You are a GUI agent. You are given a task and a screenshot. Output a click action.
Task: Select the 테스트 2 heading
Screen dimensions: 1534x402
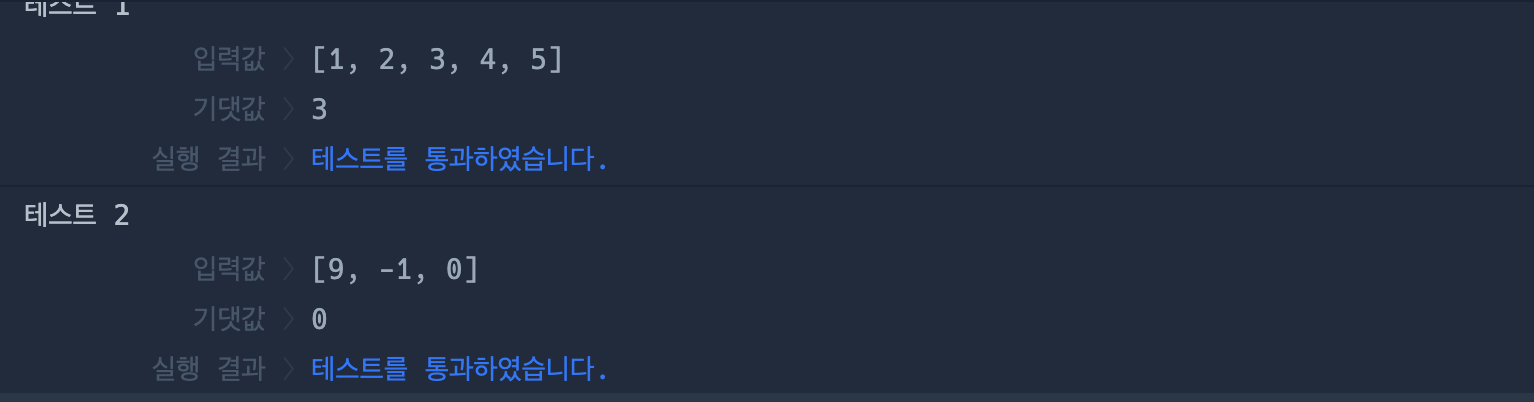point(77,215)
